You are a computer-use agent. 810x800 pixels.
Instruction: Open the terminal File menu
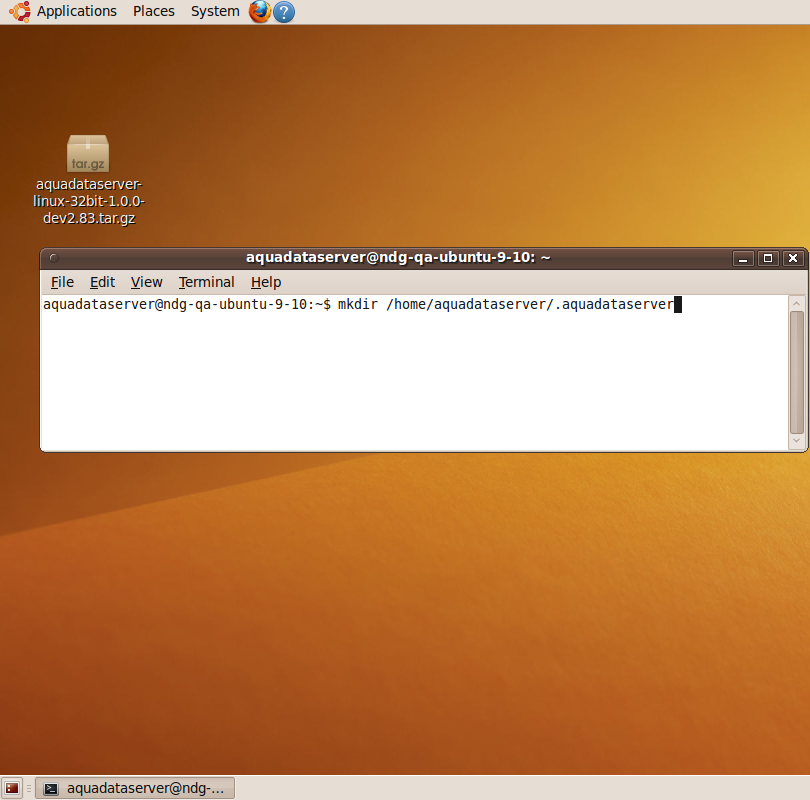point(63,282)
